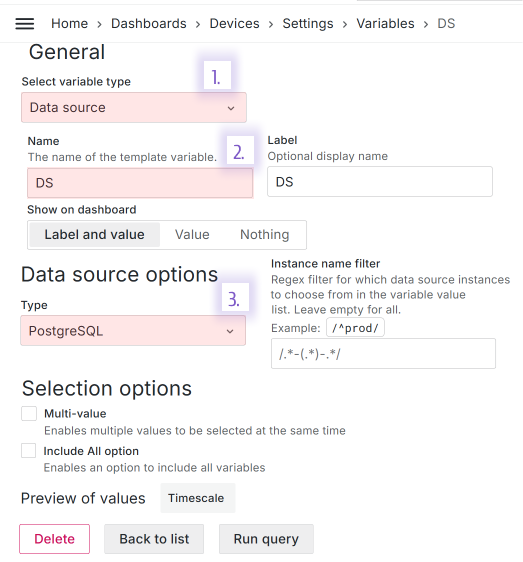The width and height of the screenshot is (523, 562).
Task: Focus the variable Name field
Action: click(140, 183)
